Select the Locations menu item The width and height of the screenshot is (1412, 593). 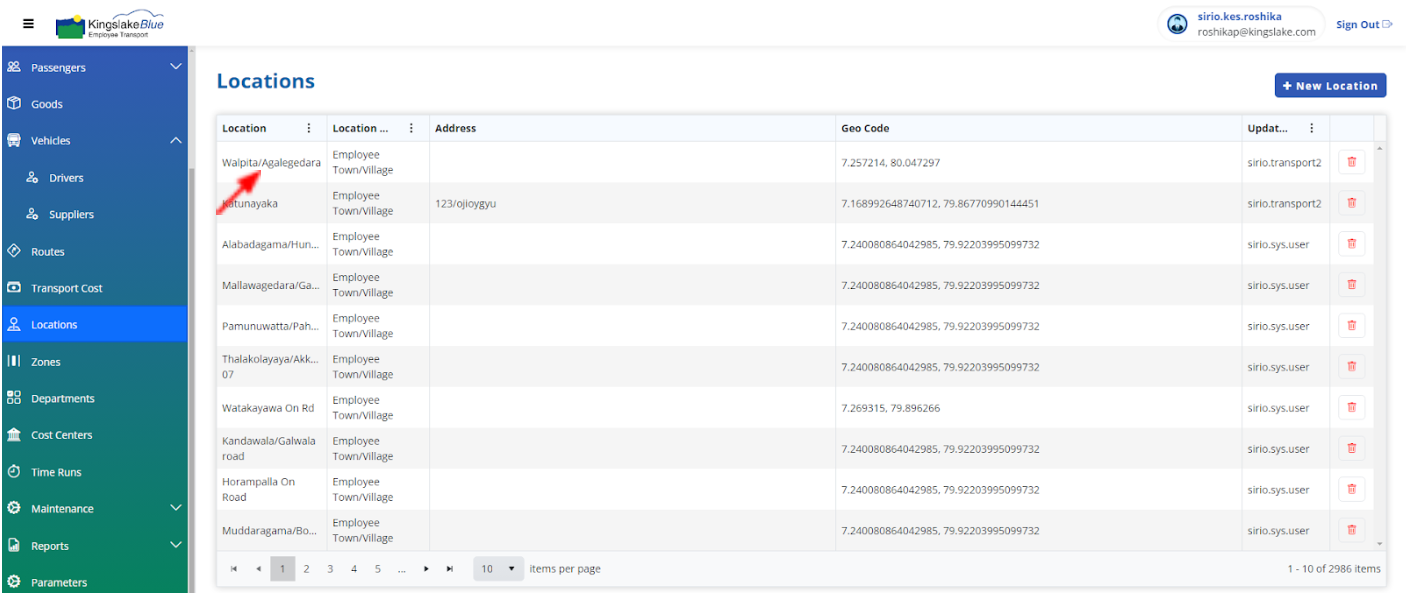click(94, 325)
